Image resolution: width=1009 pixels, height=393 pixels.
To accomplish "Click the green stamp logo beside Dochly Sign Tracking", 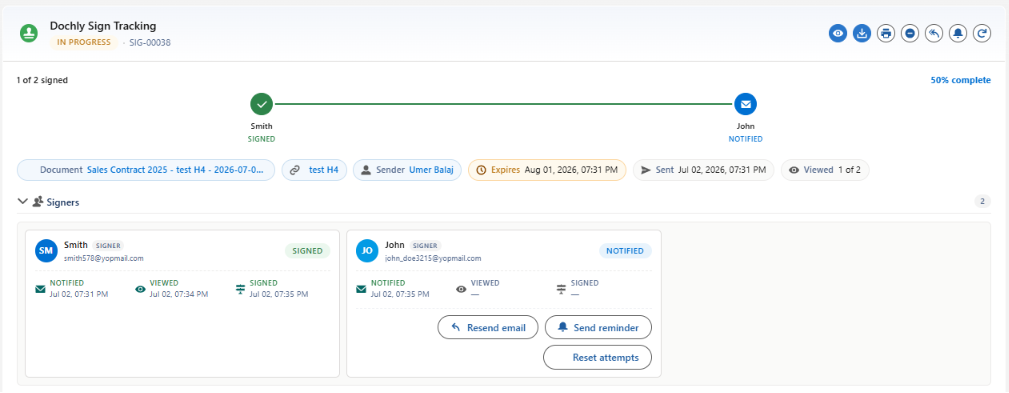I will pyautogui.click(x=29, y=33).
